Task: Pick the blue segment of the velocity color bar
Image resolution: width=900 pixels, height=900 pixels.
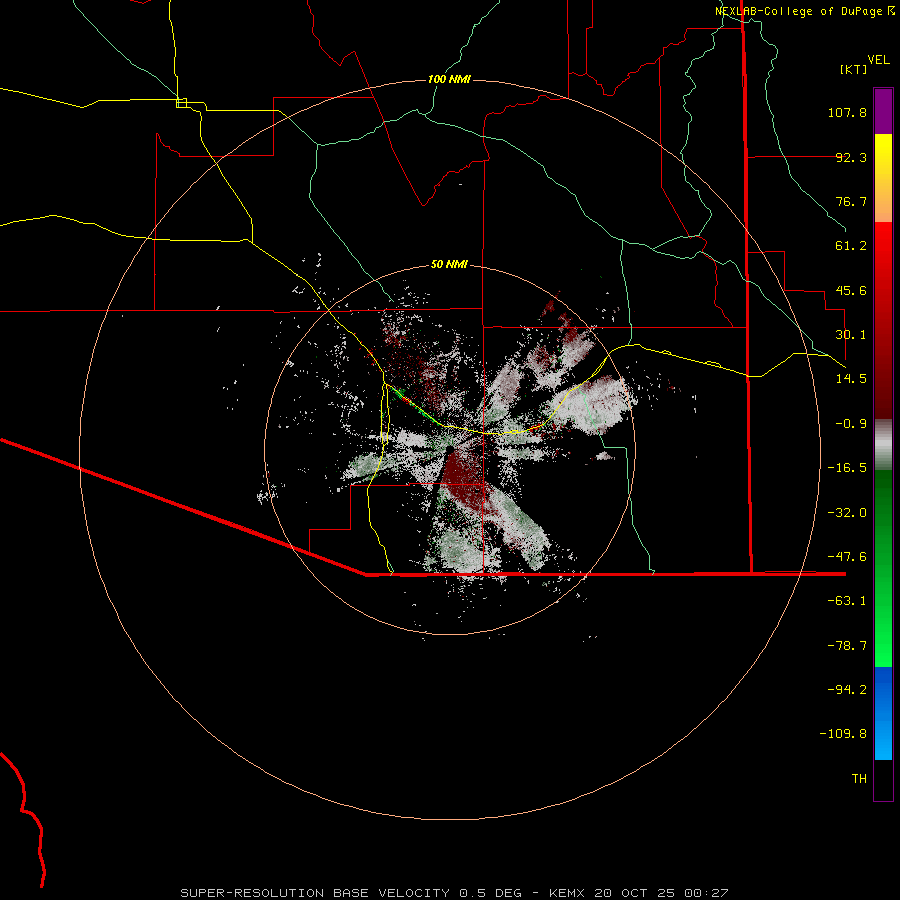Action: [x=883, y=713]
